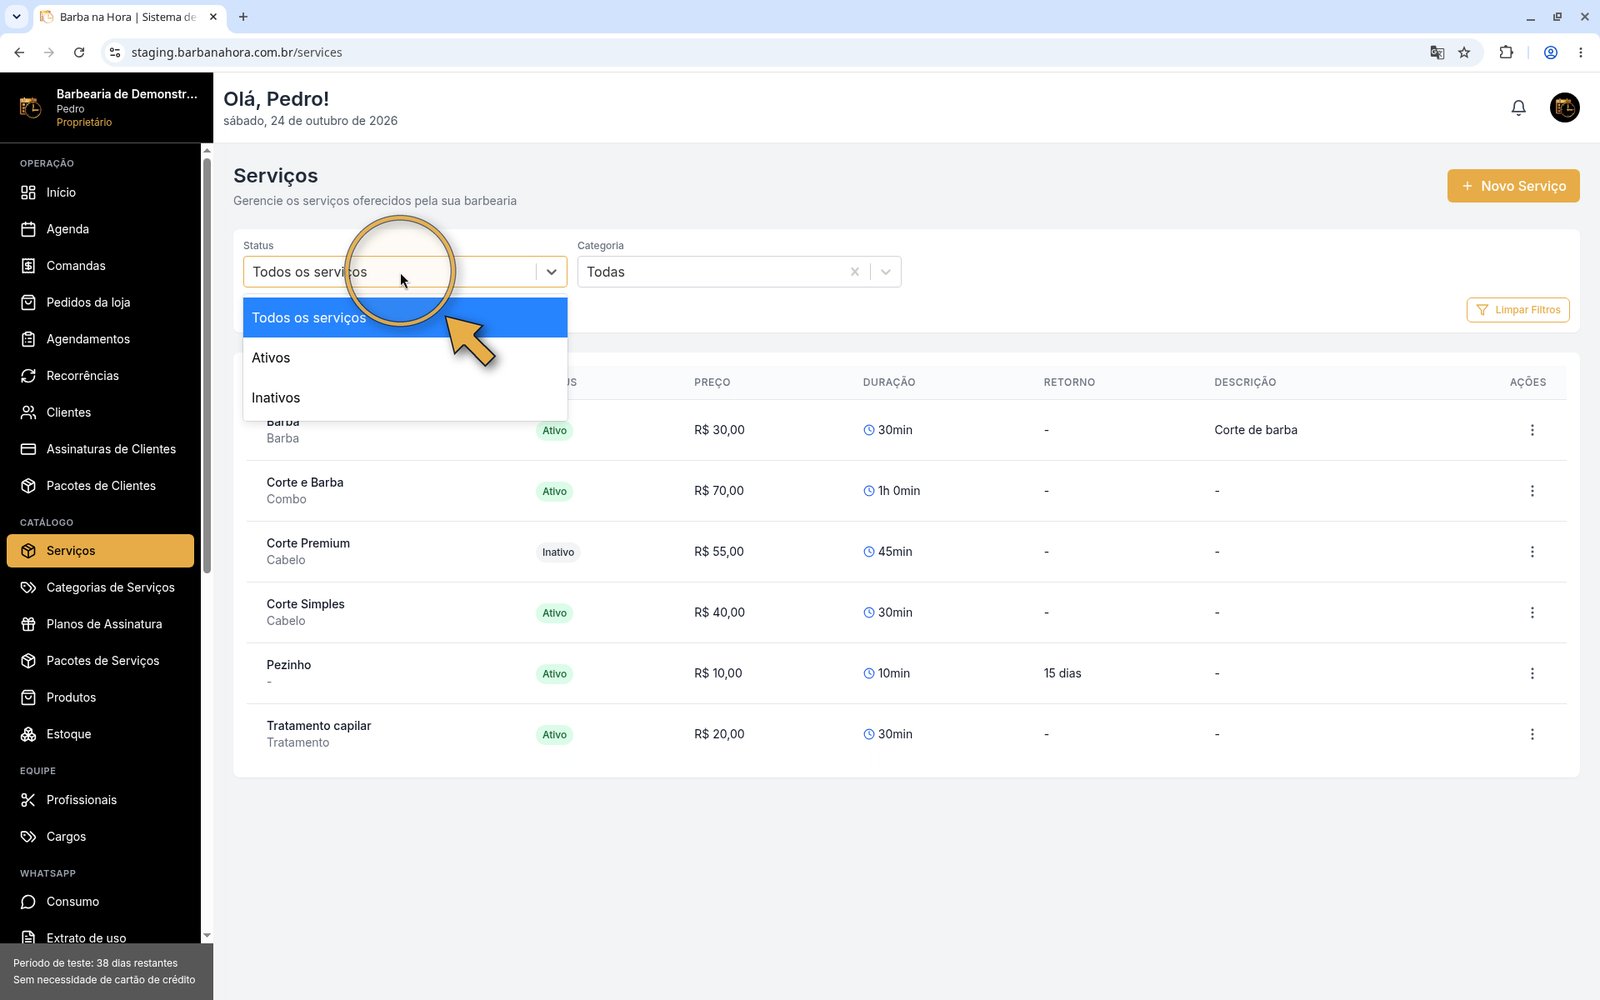Open the browser translate icon

point(1437,52)
